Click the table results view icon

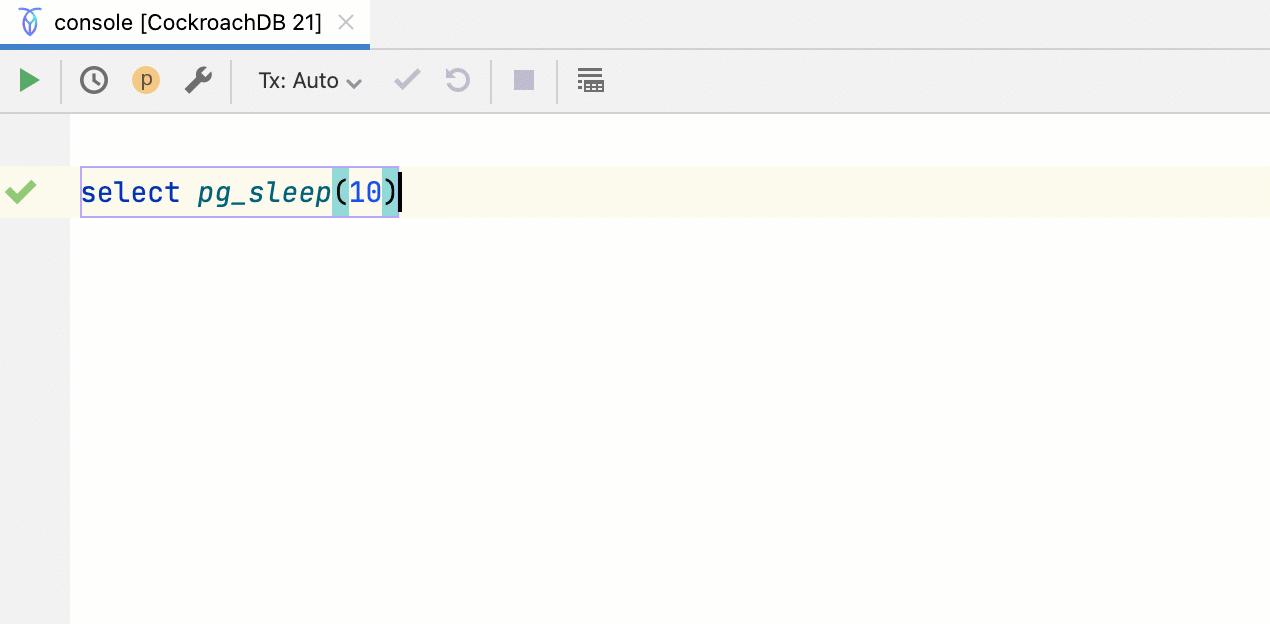coord(591,81)
